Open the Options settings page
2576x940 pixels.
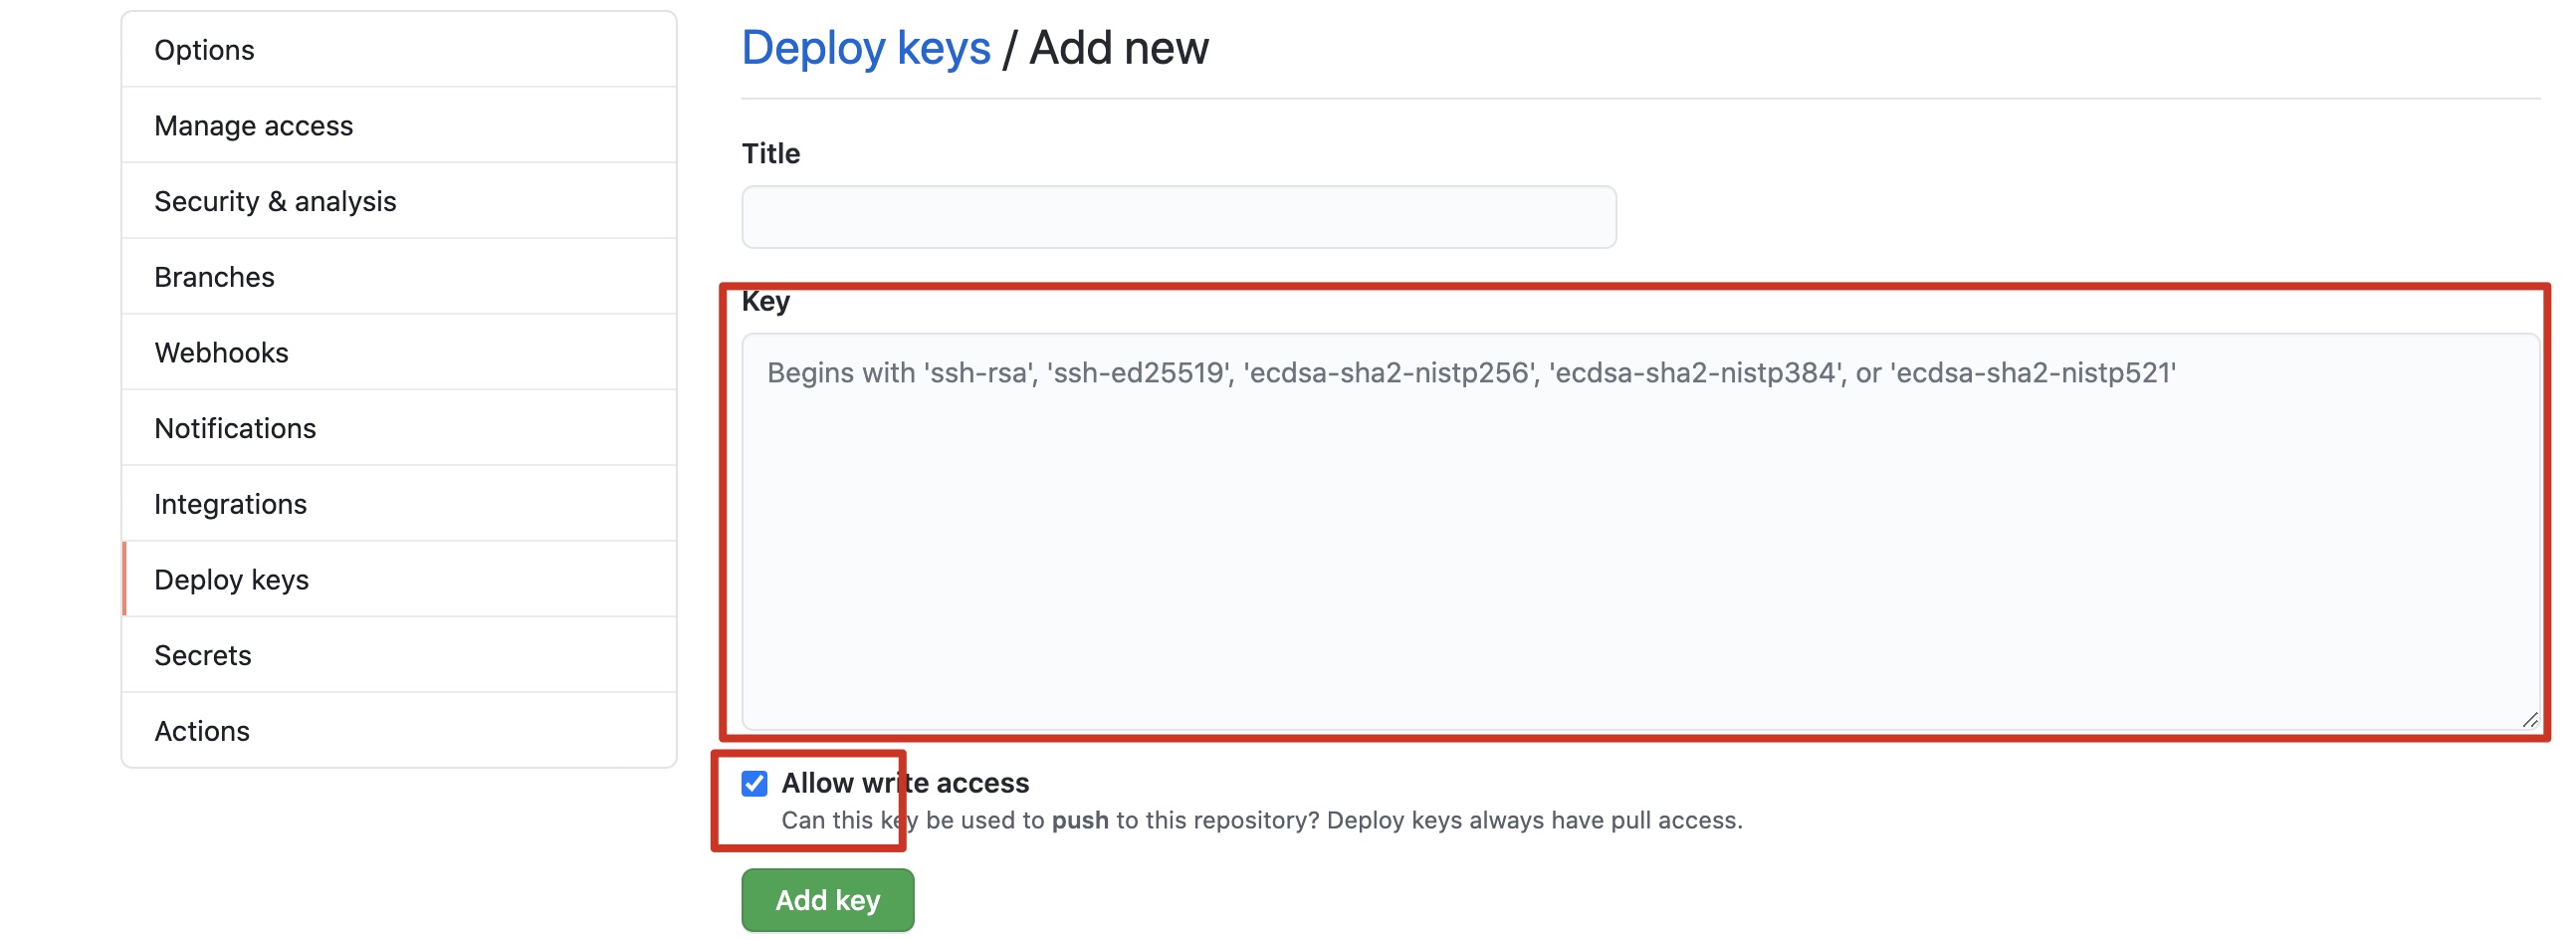(x=204, y=50)
